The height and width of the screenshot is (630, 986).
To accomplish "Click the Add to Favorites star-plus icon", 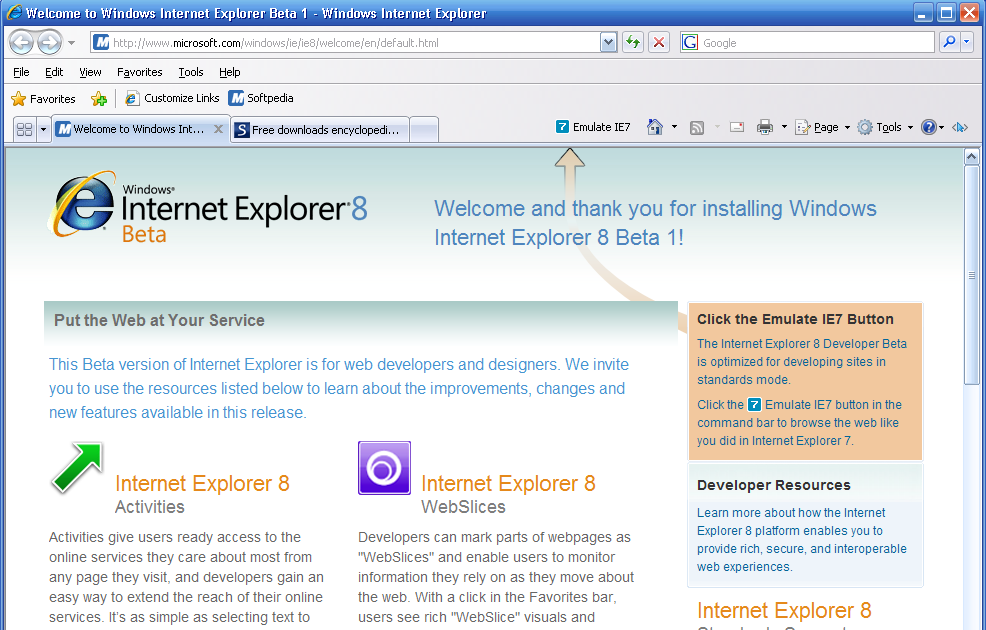I will (x=99, y=99).
